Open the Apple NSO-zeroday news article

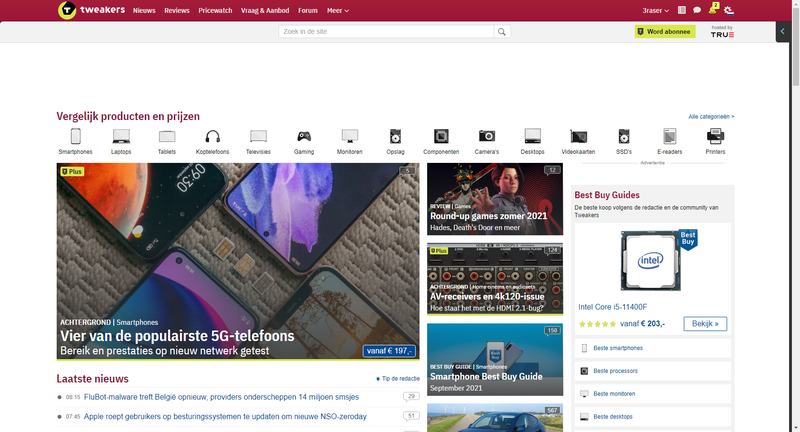(225, 417)
